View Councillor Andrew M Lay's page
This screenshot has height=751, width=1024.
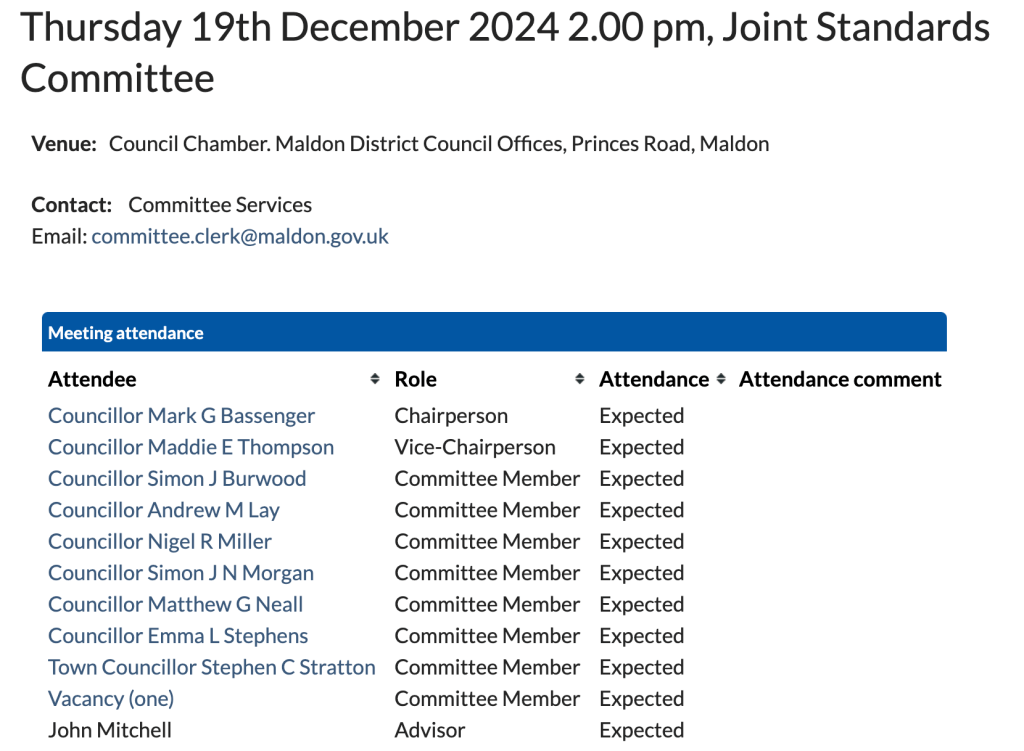tap(164, 510)
